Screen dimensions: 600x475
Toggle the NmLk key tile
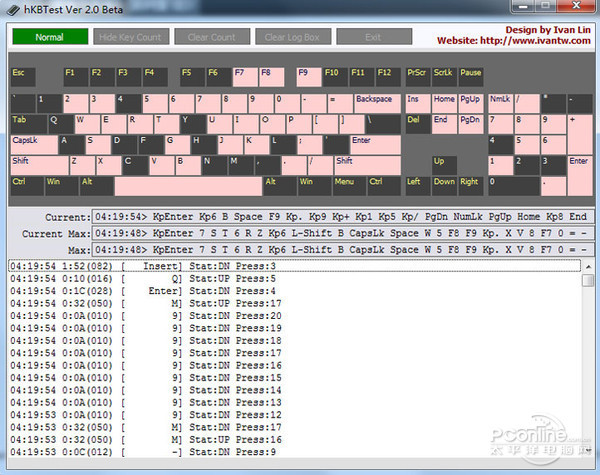pyautogui.click(x=499, y=102)
